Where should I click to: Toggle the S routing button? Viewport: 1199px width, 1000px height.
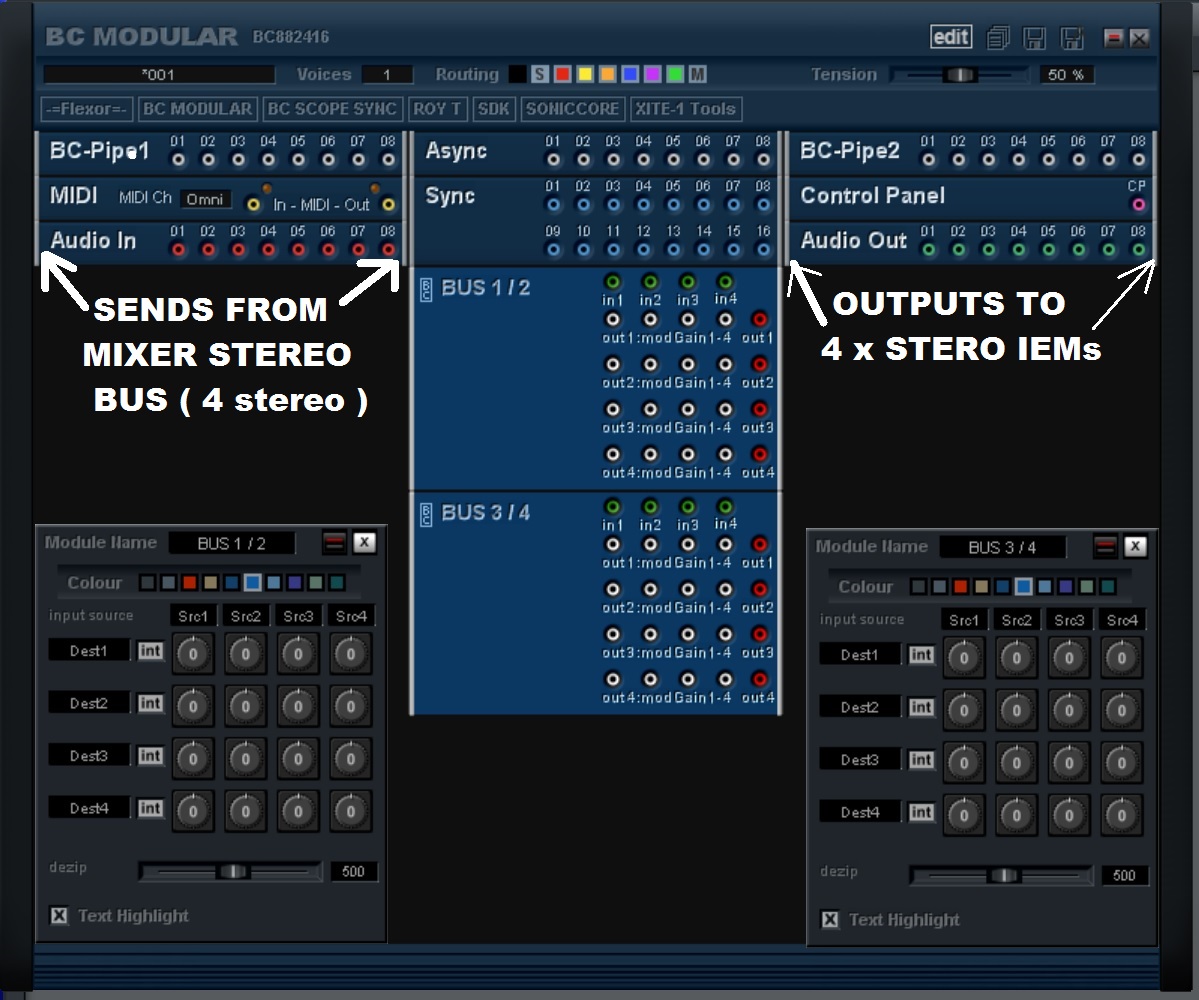tap(540, 75)
